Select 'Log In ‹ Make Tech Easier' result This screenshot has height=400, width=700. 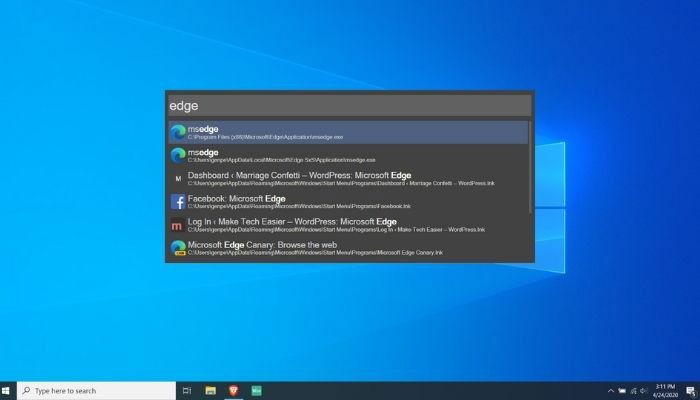point(348,225)
